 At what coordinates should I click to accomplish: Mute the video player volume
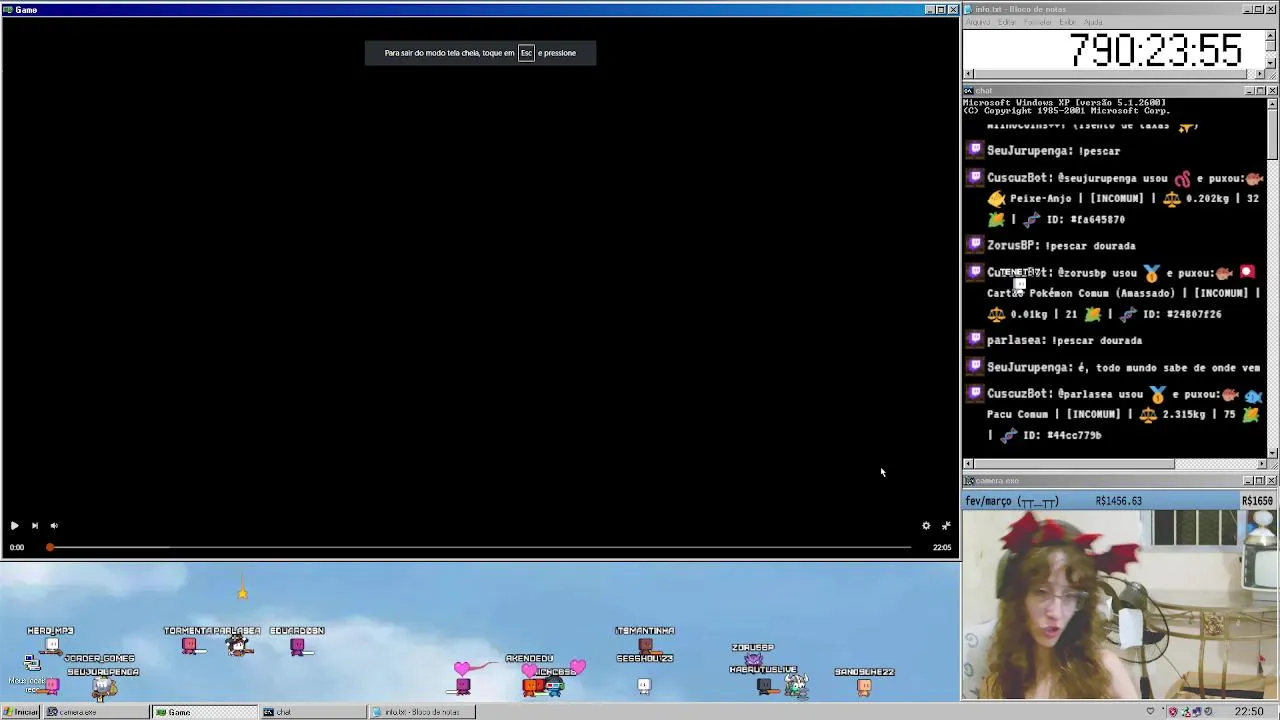click(54, 526)
